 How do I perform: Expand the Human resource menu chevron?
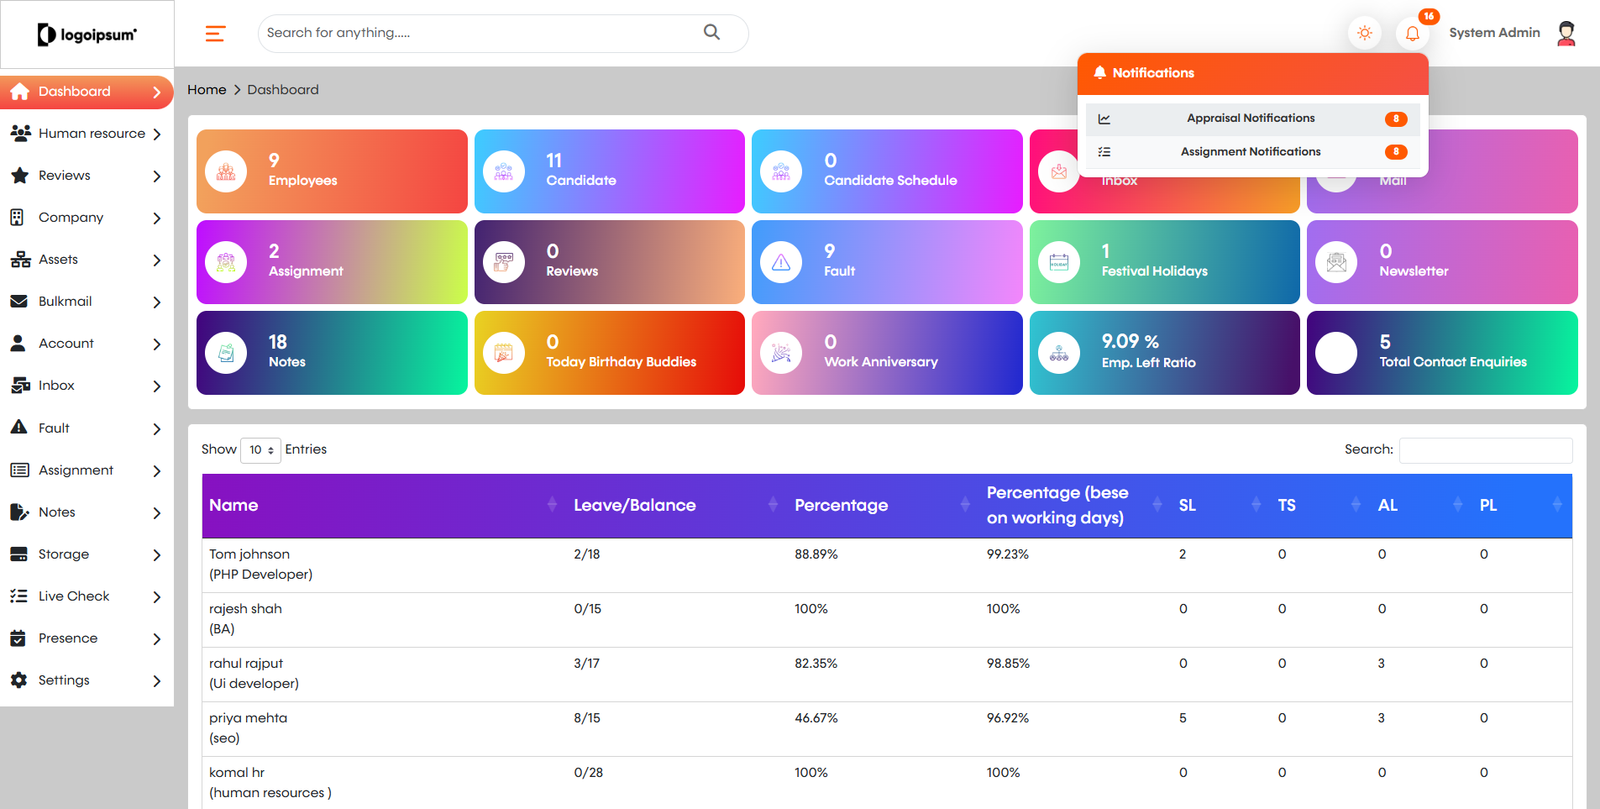pos(157,134)
